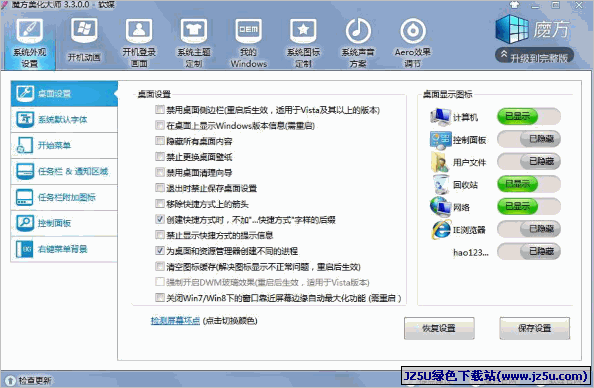Uncheck 创建快捷方式时不加快捷方式字样的后缀

pyautogui.click(x=159, y=219)
